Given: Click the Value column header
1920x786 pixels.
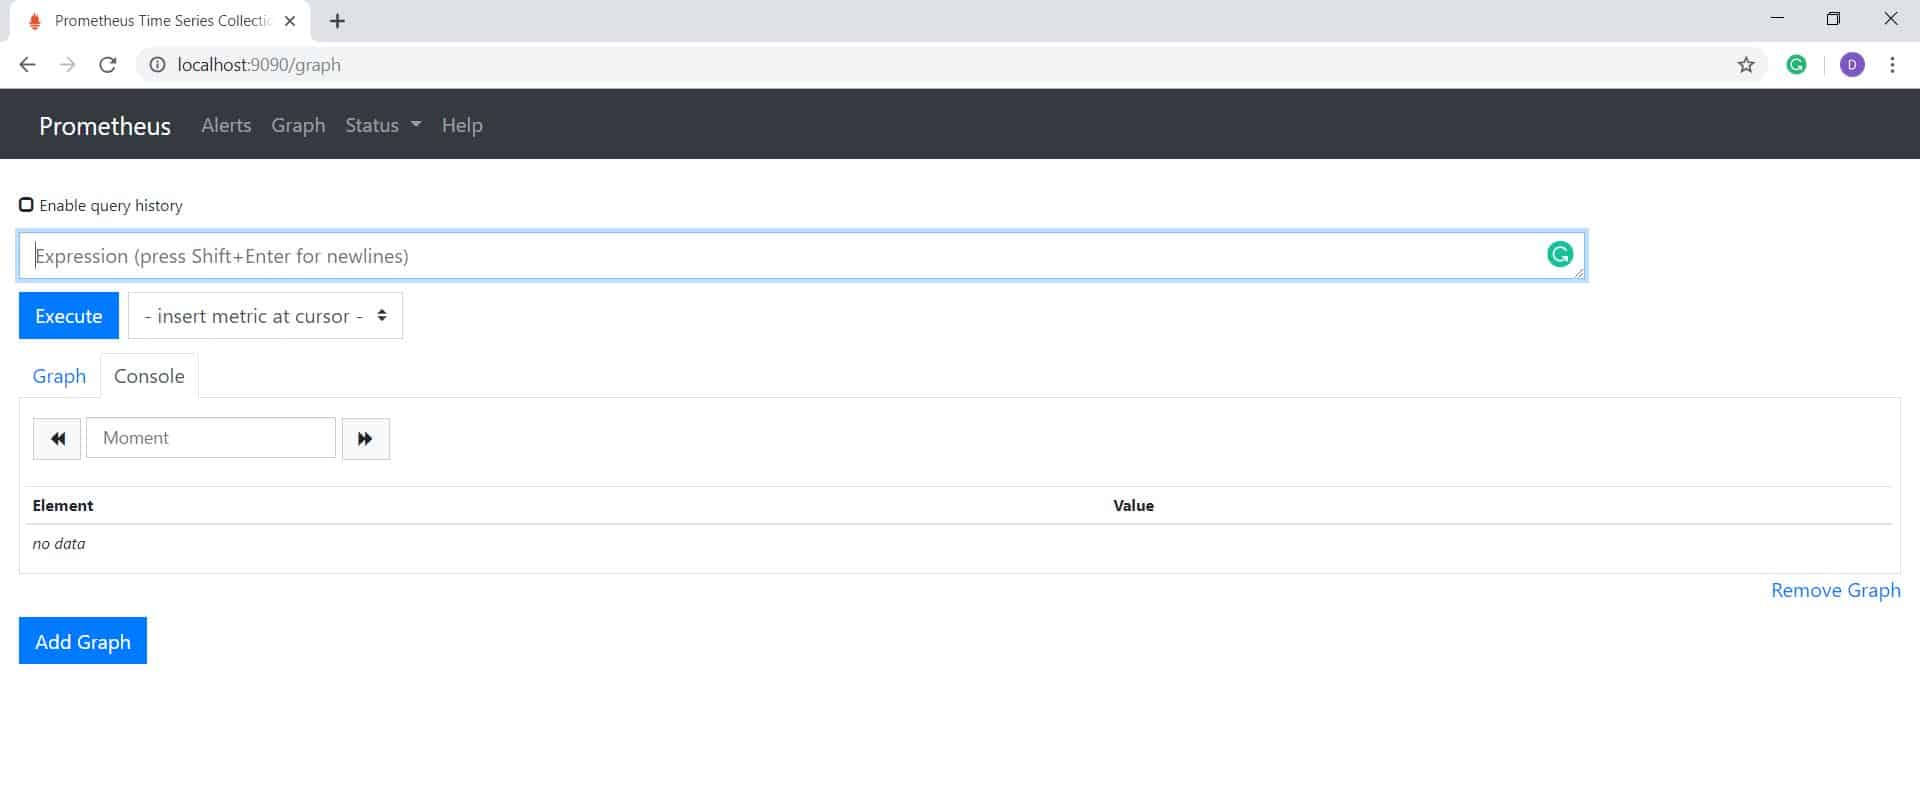Looking at the screenshot, I should click(x=1133, y=506).
